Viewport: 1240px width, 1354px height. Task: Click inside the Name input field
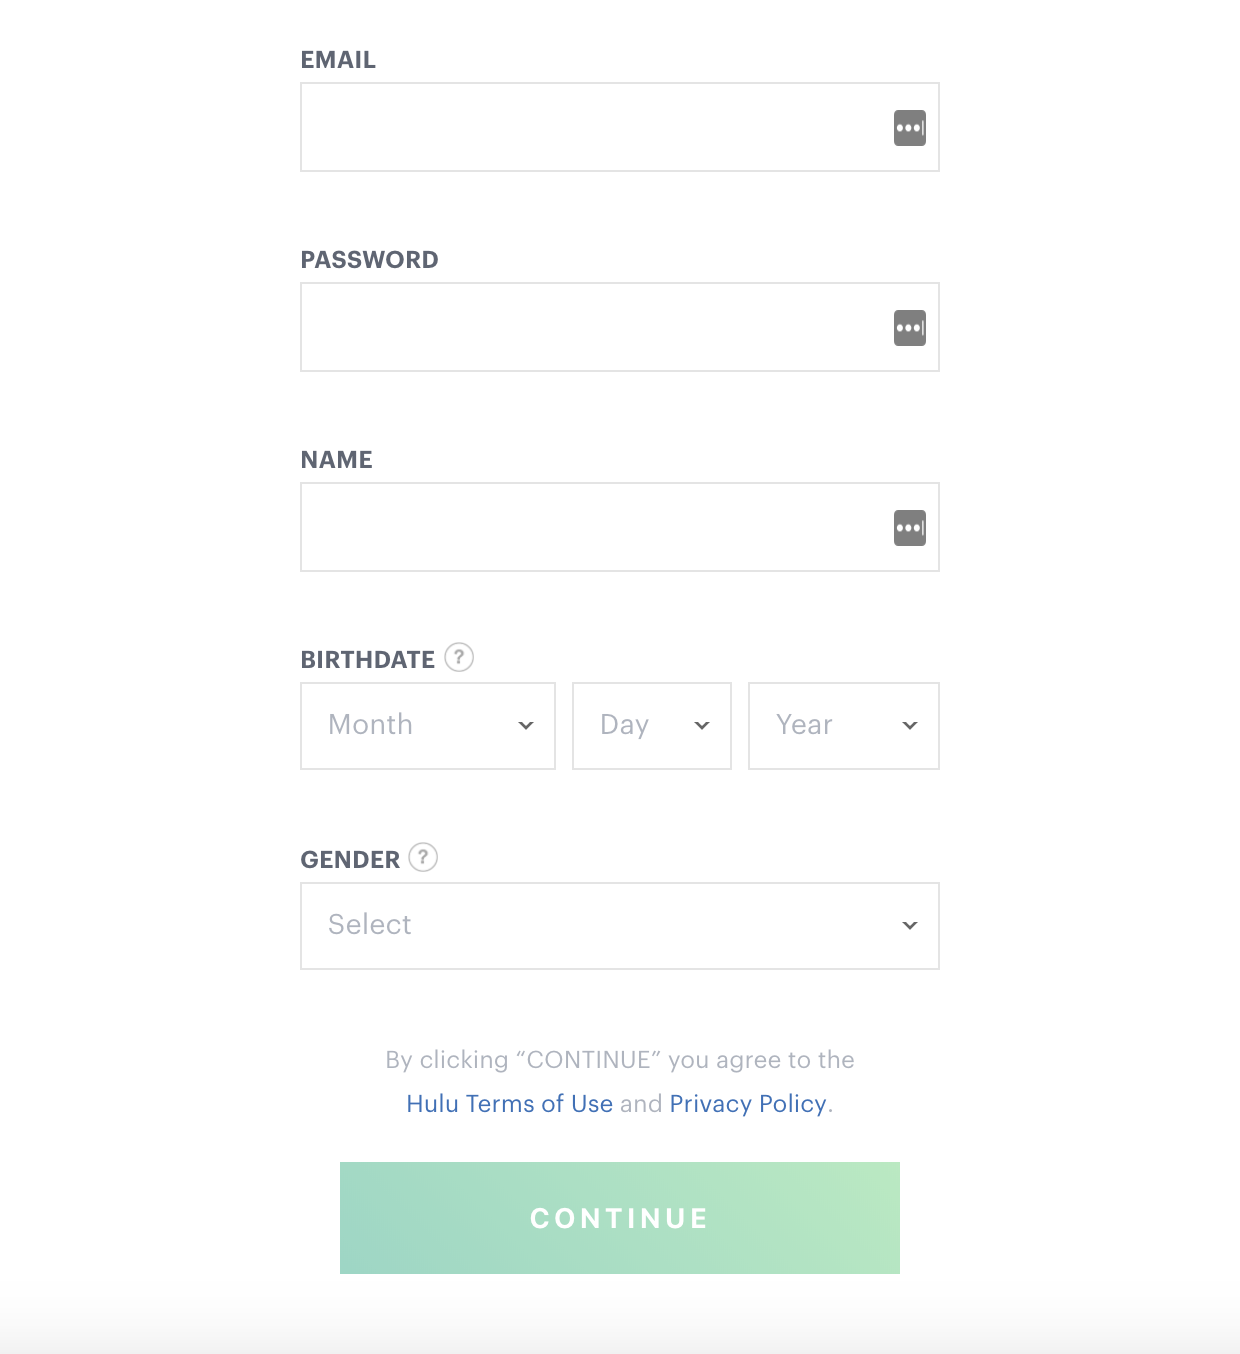point(590,527)
